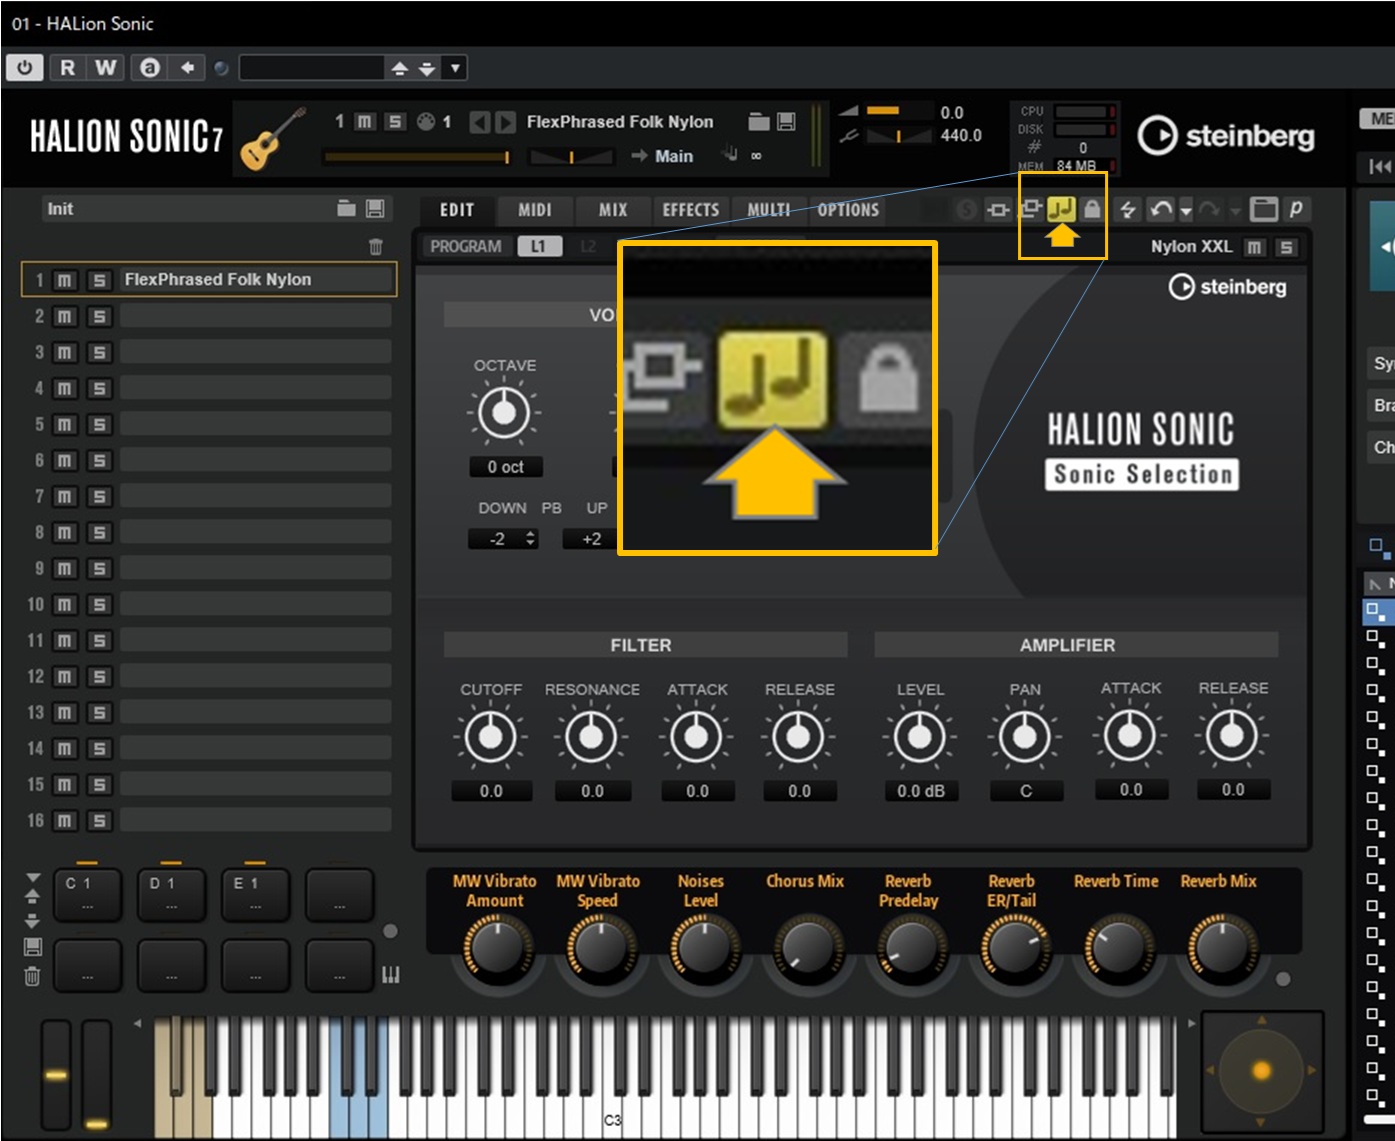Click the PROGRAM button

point(466,246)
